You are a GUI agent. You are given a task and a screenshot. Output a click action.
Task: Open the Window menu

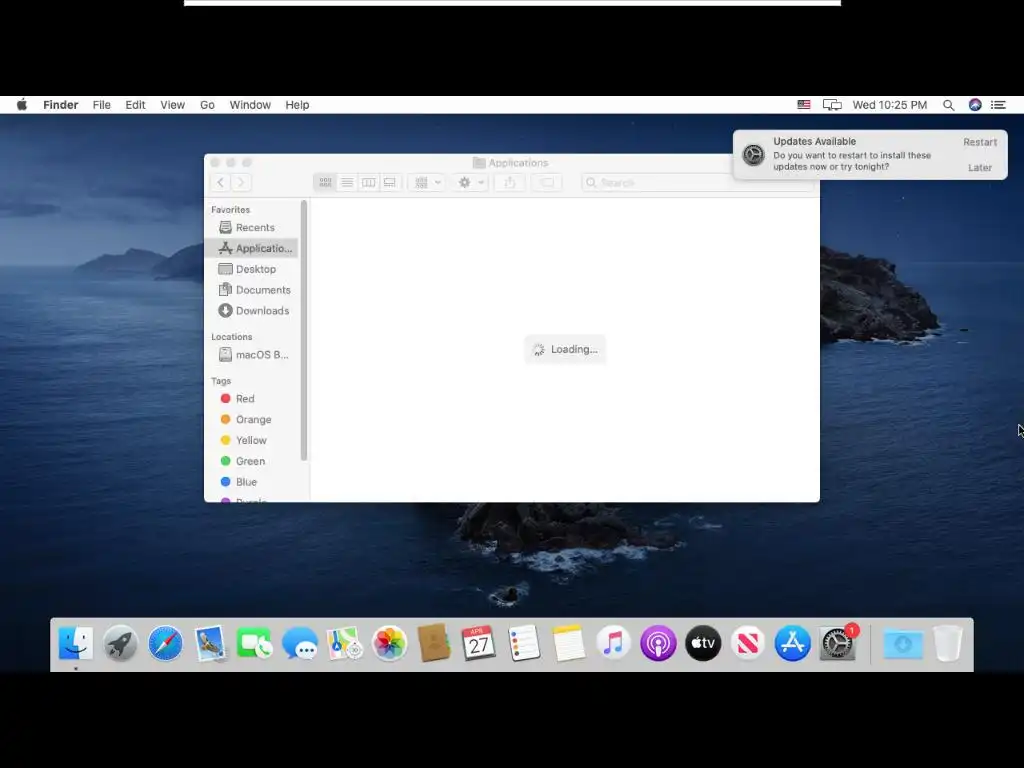pos(250,104)
